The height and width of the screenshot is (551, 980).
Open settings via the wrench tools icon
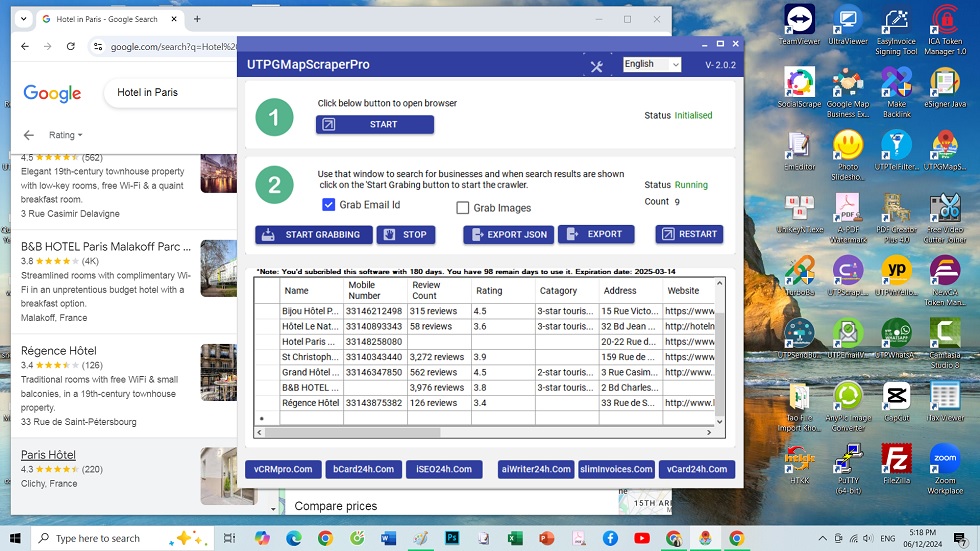click(x=597, y=66)
